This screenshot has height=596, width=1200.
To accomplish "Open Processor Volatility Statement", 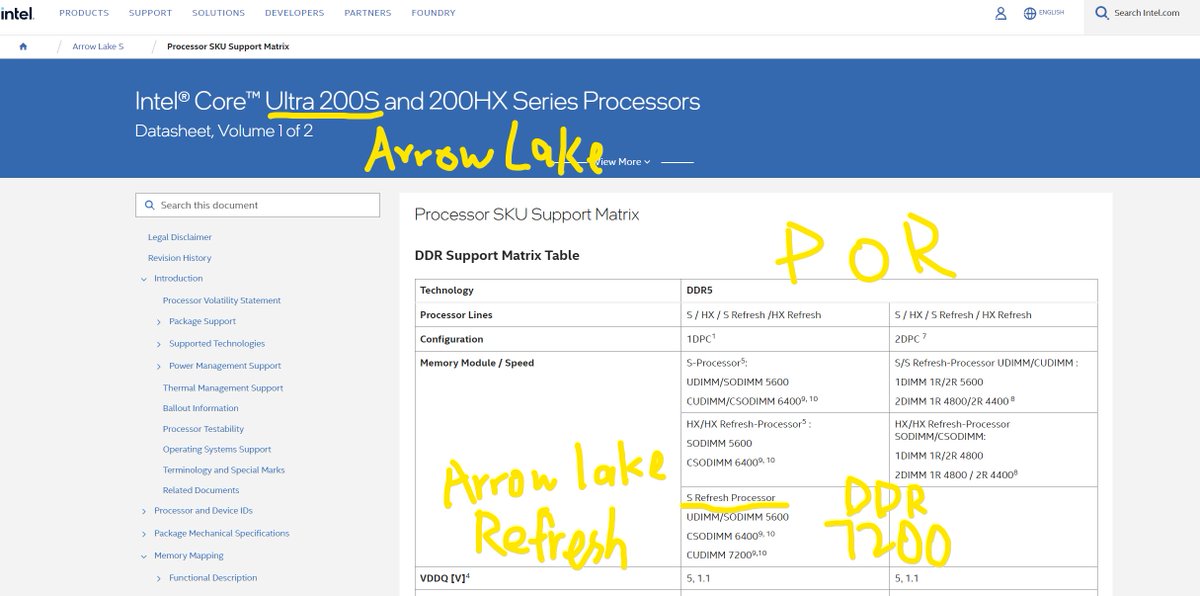I will [x=222, y=300].
